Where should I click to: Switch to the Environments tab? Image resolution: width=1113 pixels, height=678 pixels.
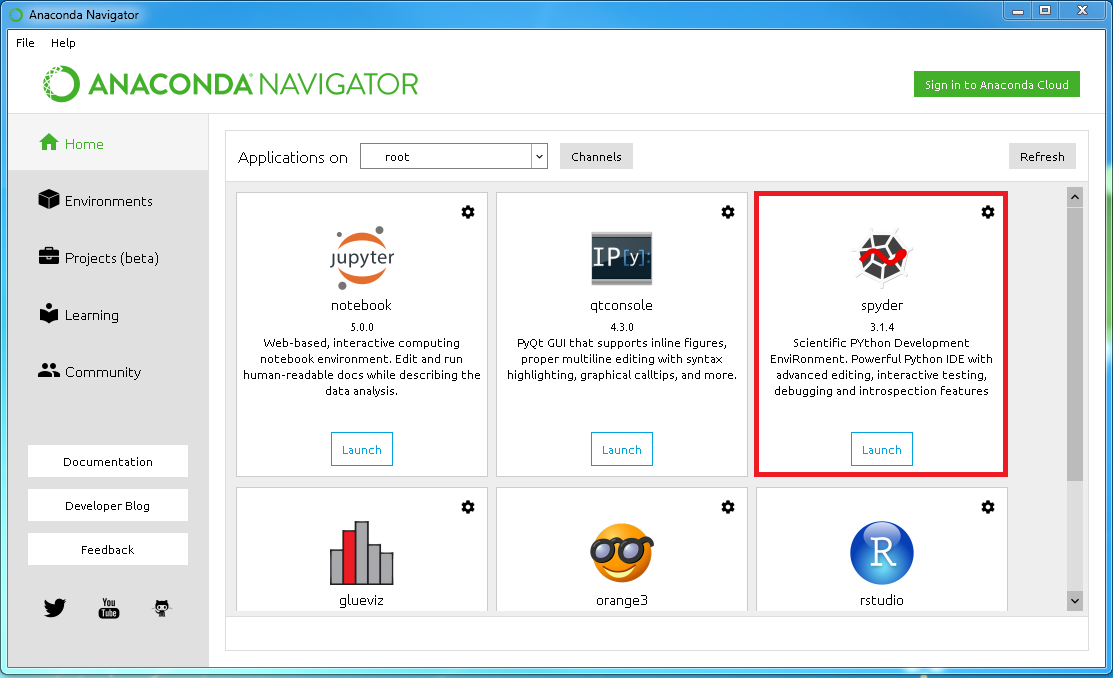tap(108, 201)
